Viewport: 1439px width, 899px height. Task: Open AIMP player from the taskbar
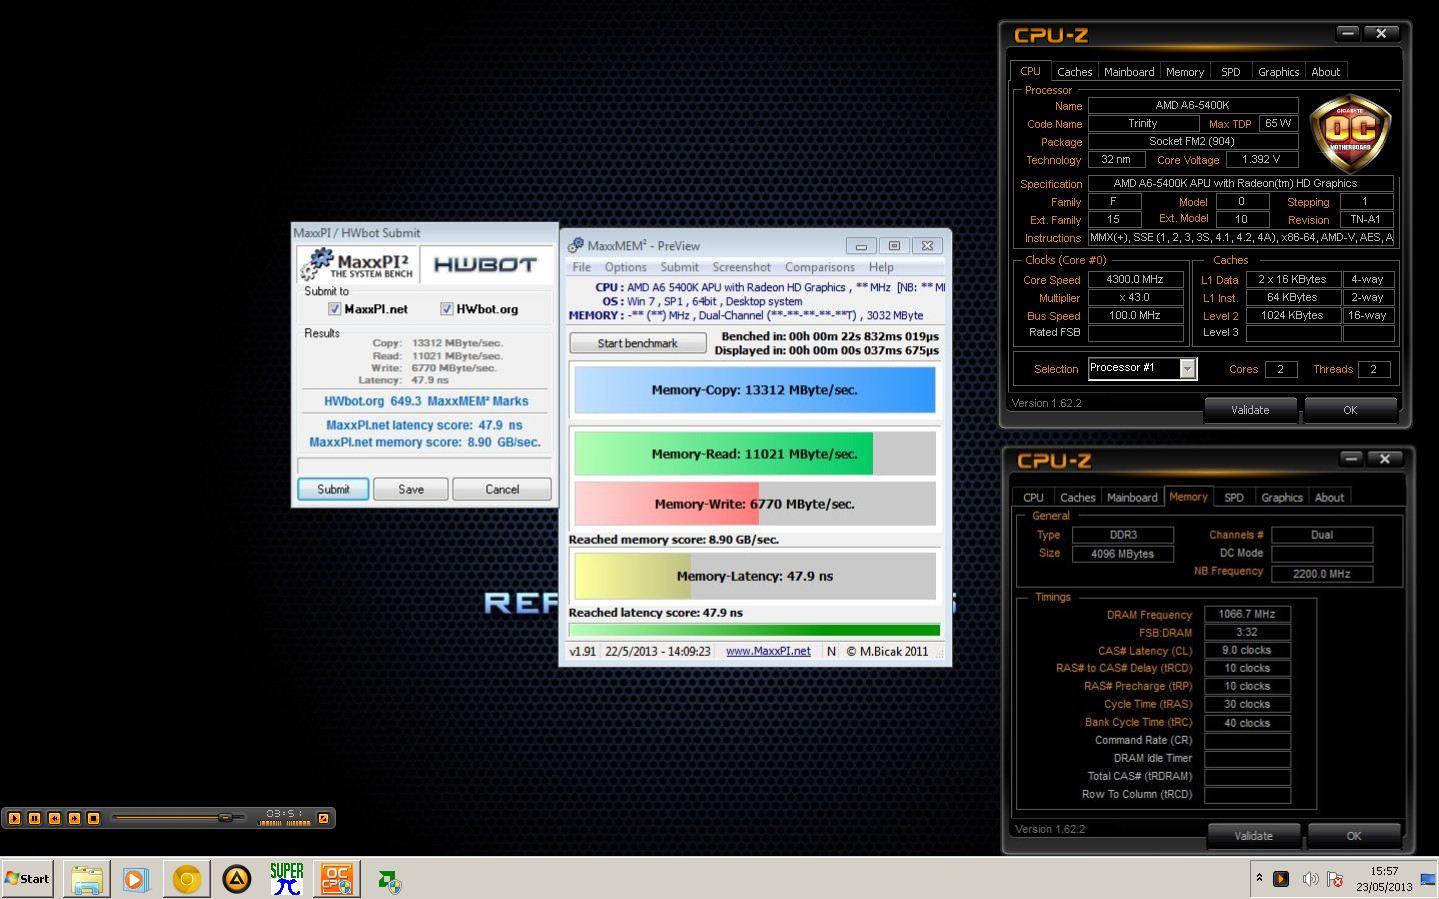236,879
